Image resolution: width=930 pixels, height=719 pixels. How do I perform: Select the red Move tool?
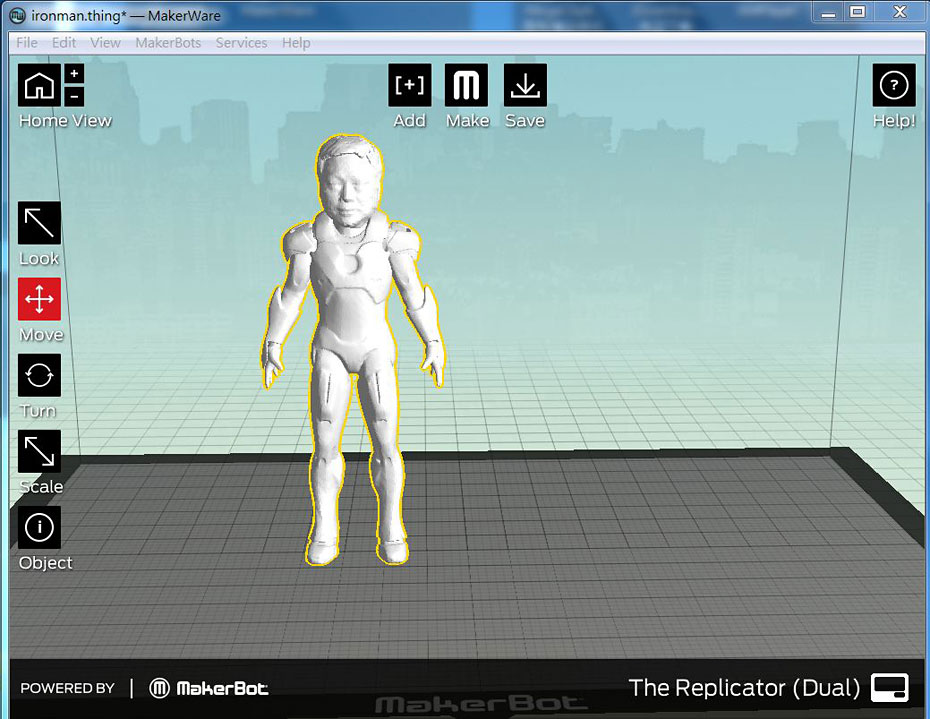39,299
